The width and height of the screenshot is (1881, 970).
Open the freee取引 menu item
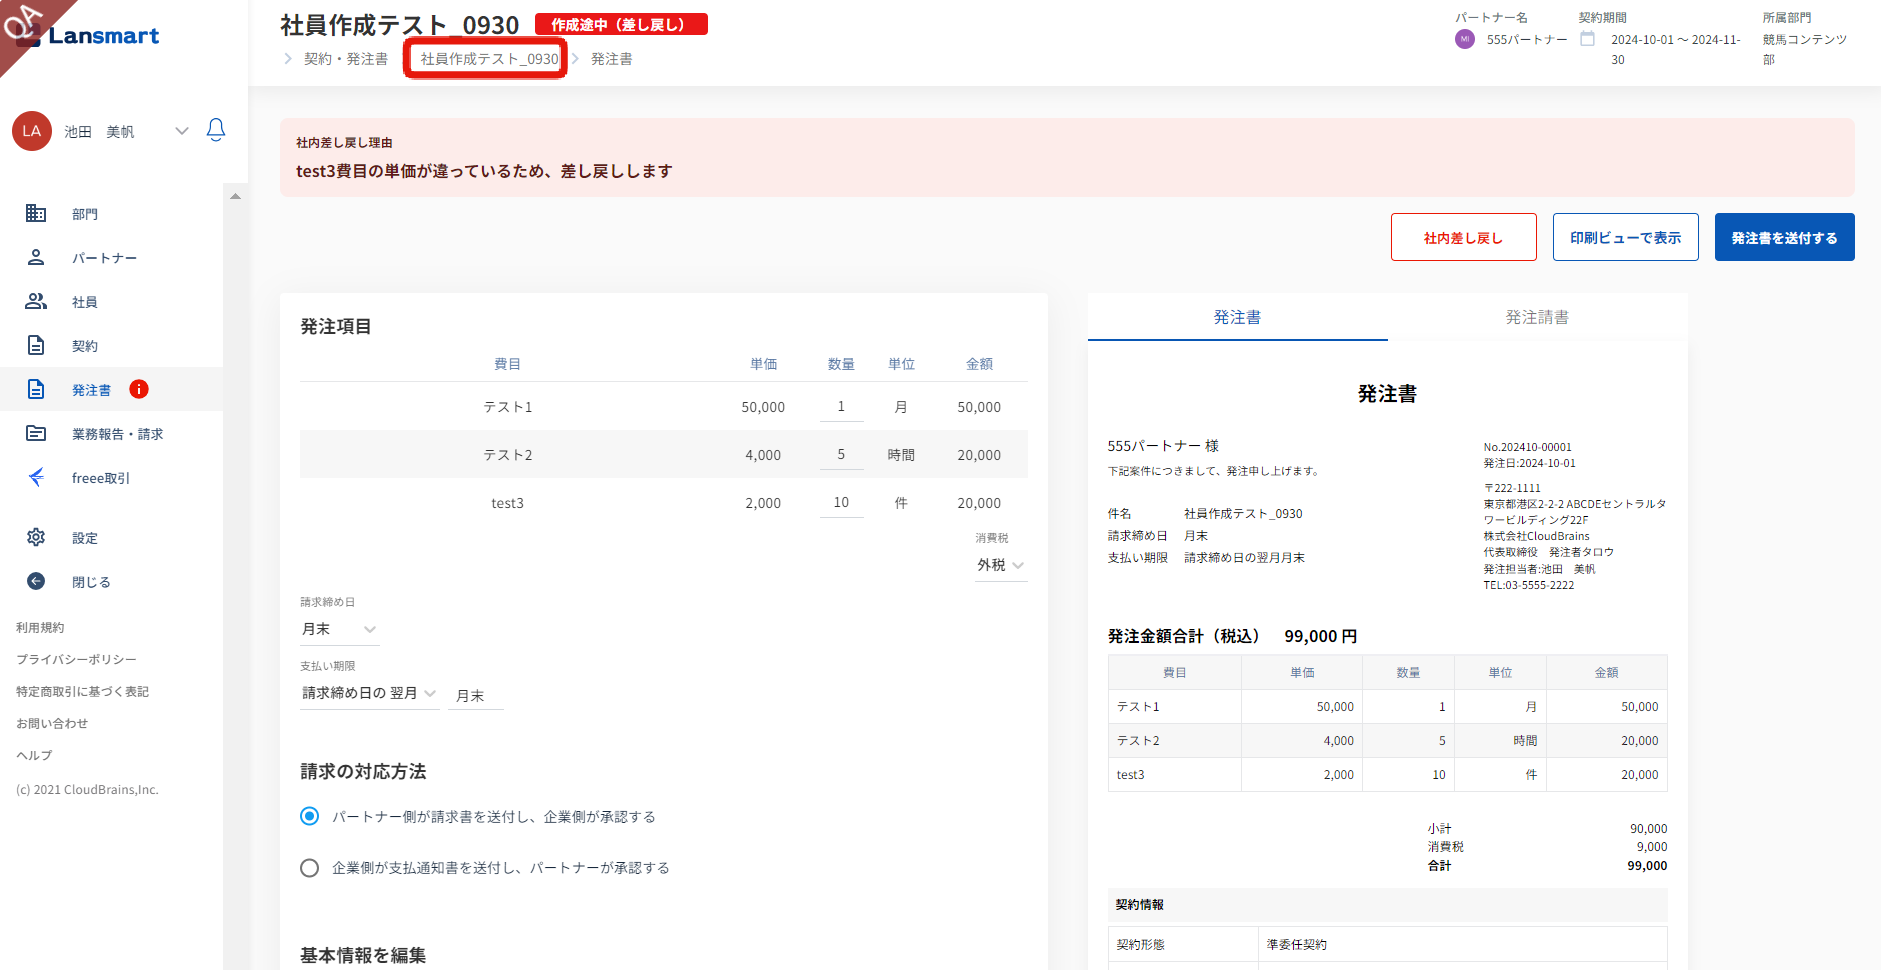point(111,477)
